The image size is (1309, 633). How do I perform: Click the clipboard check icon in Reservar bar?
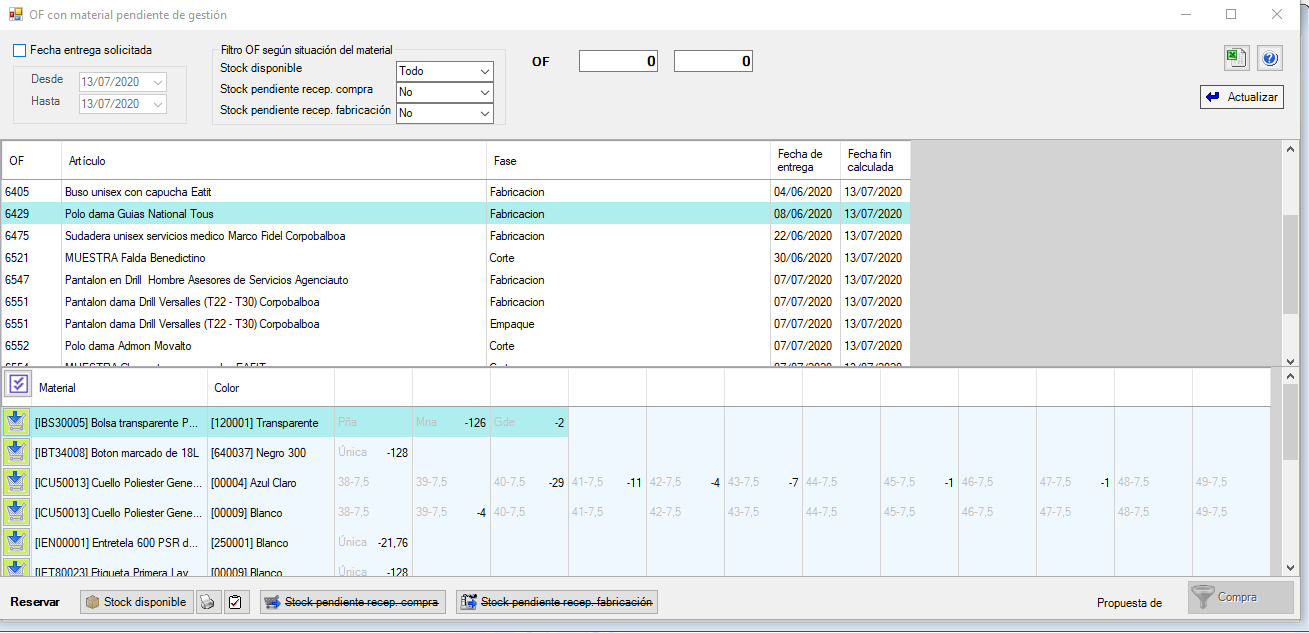click(x=236, y=602)
